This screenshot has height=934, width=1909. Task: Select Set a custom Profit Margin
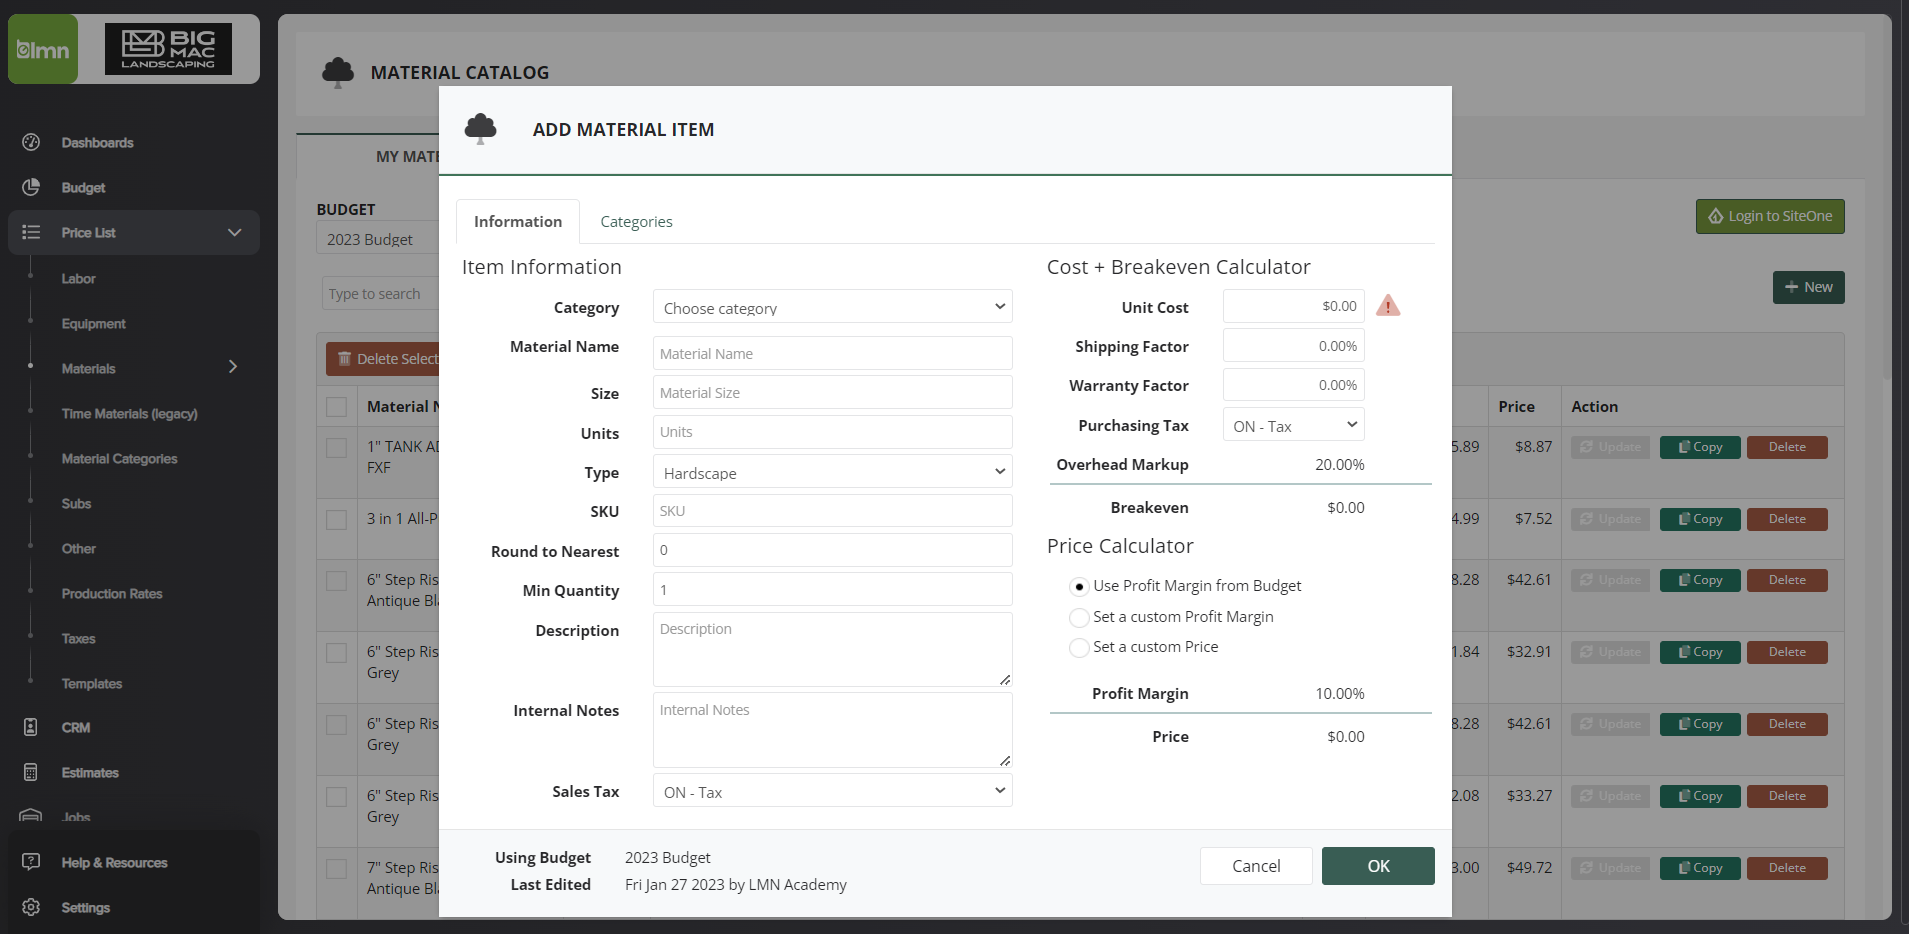point(1079,618)
